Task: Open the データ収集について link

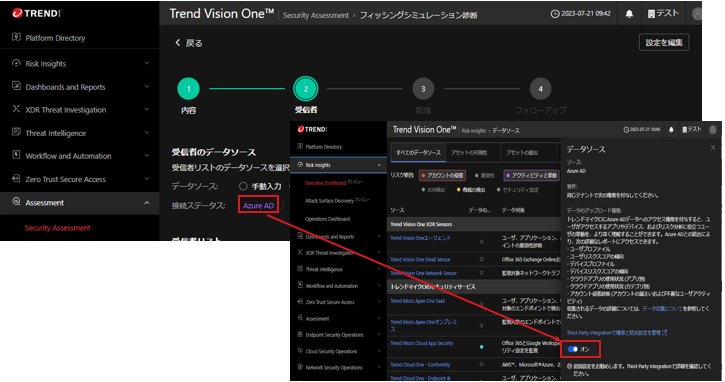Action: [x=662, y=308]
